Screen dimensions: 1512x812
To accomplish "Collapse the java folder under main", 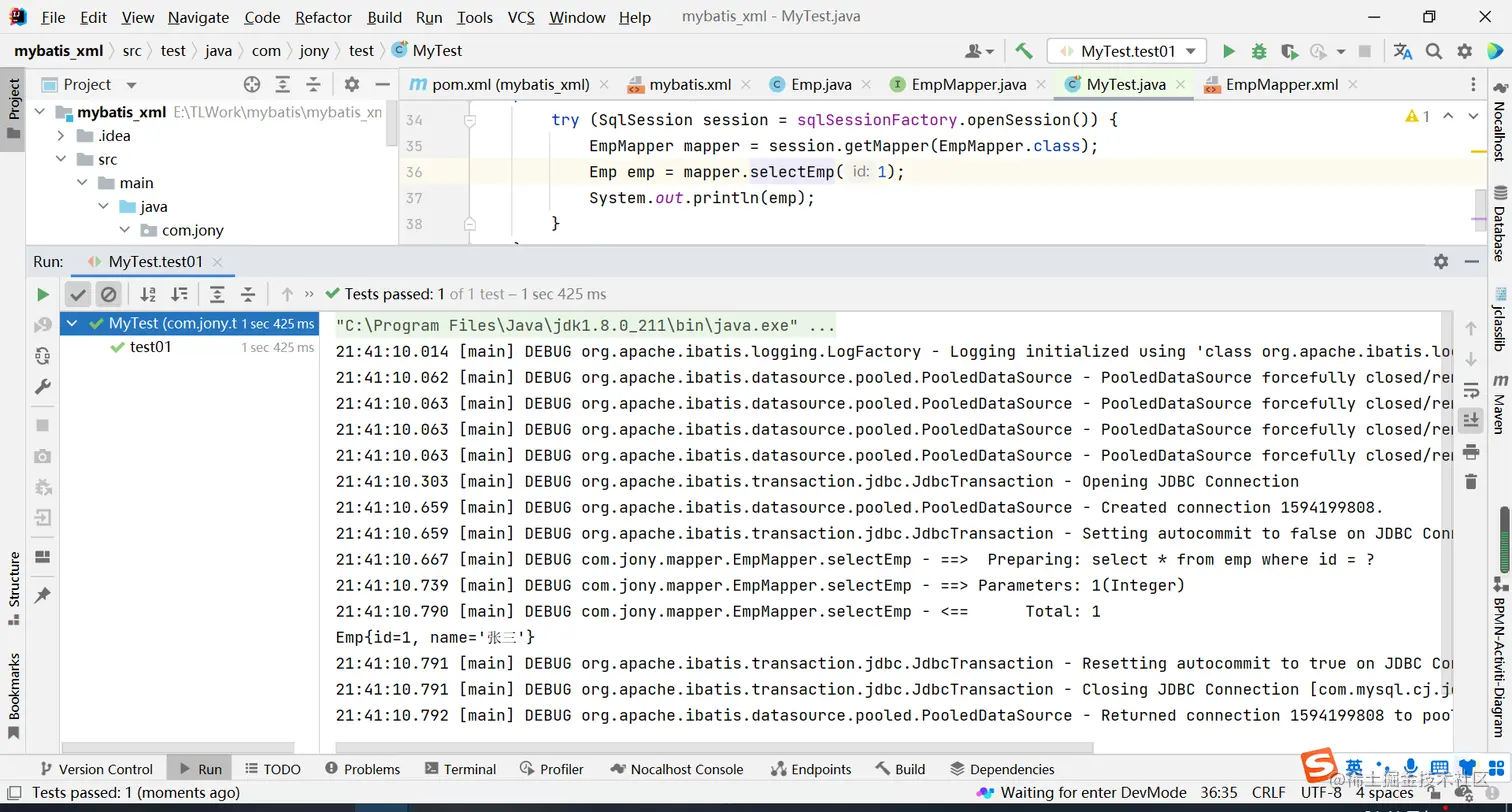I will pyautogui.click(x=103, y=207).
